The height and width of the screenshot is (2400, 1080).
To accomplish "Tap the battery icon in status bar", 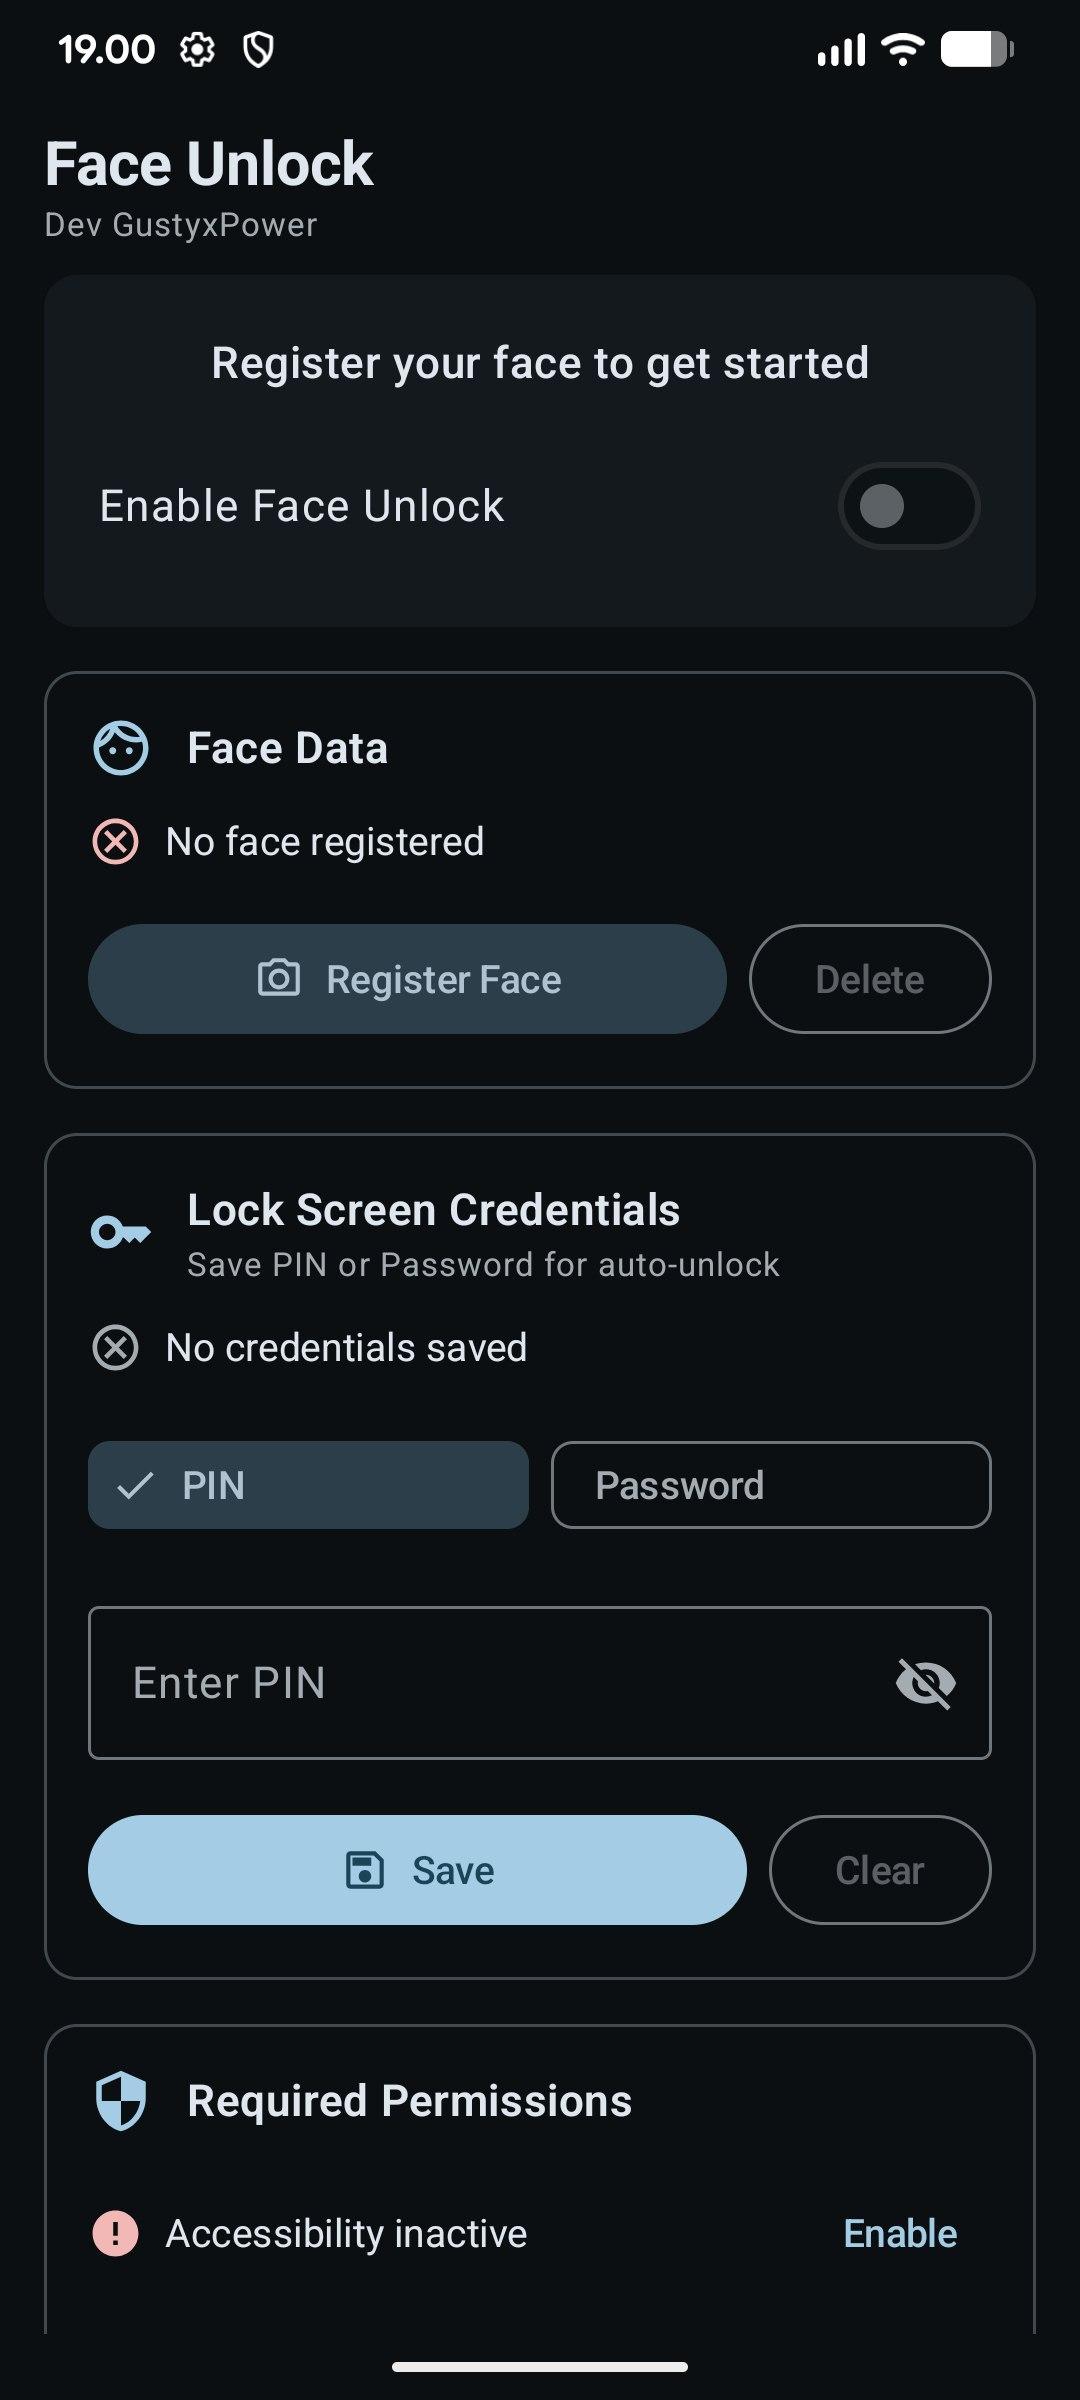I will (x=977, y=49).
